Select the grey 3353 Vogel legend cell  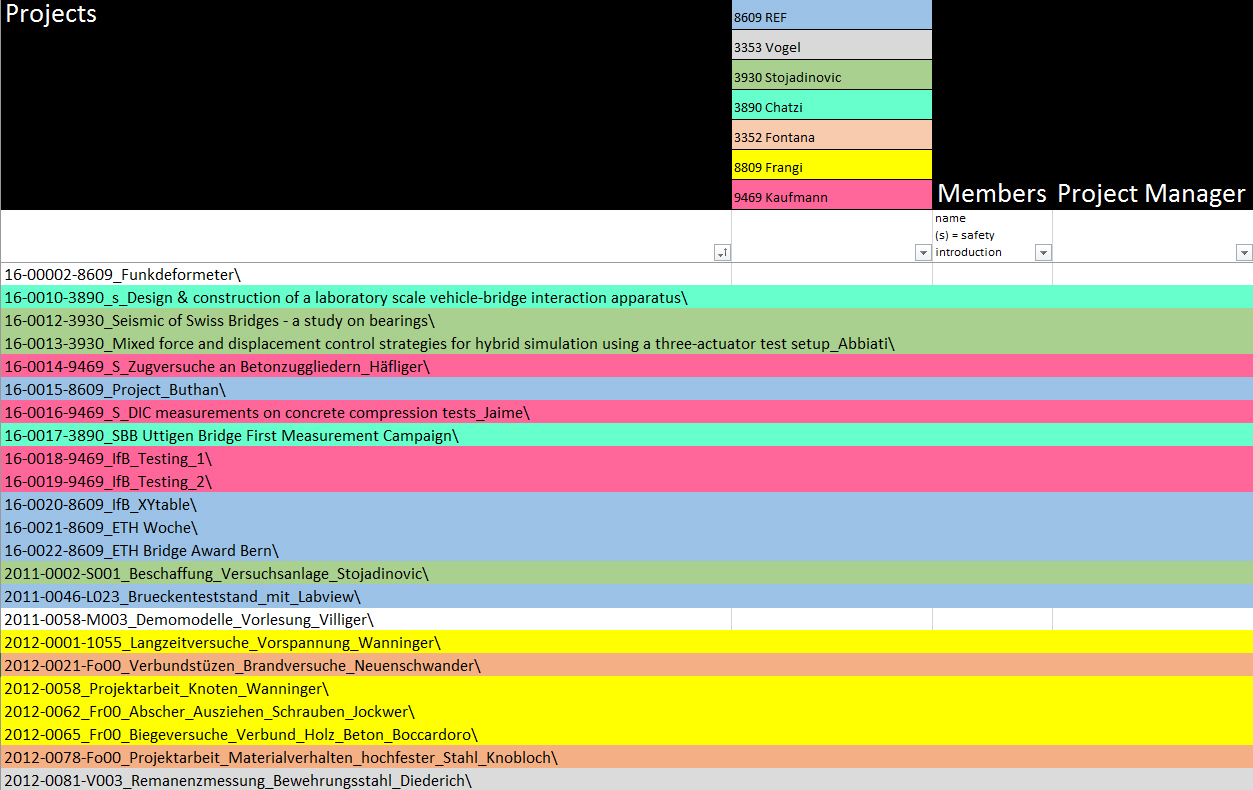[x=832, y=45]
